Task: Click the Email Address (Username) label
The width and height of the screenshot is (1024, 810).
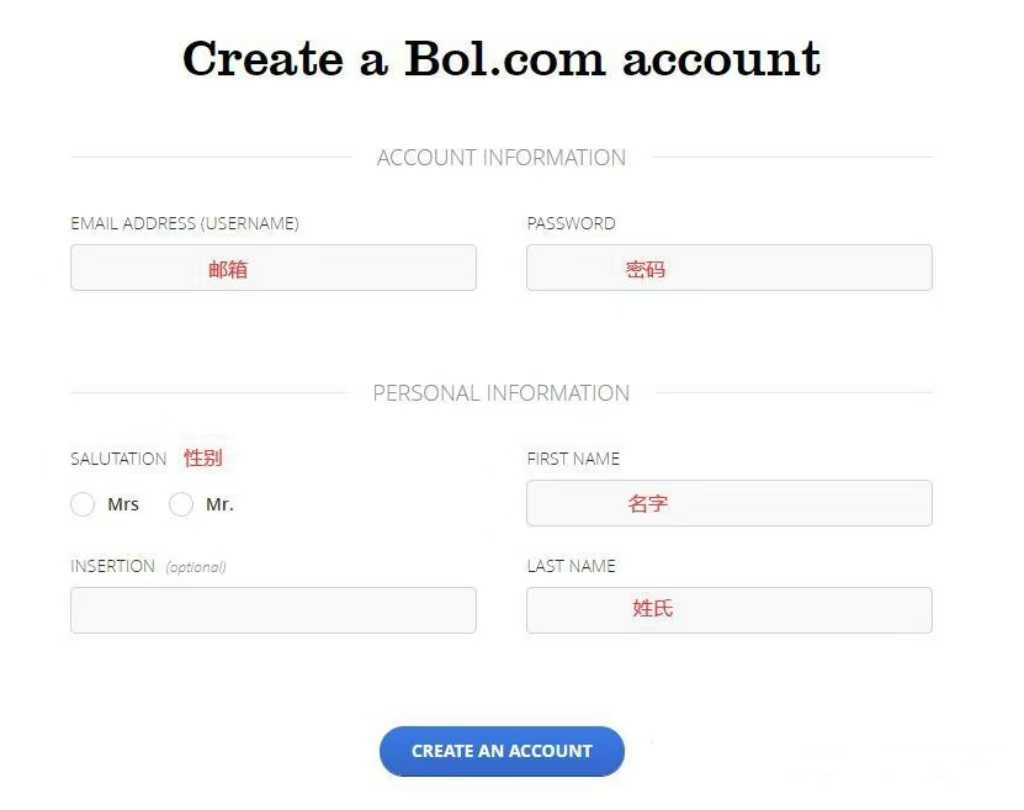Action: coord(184,224)
